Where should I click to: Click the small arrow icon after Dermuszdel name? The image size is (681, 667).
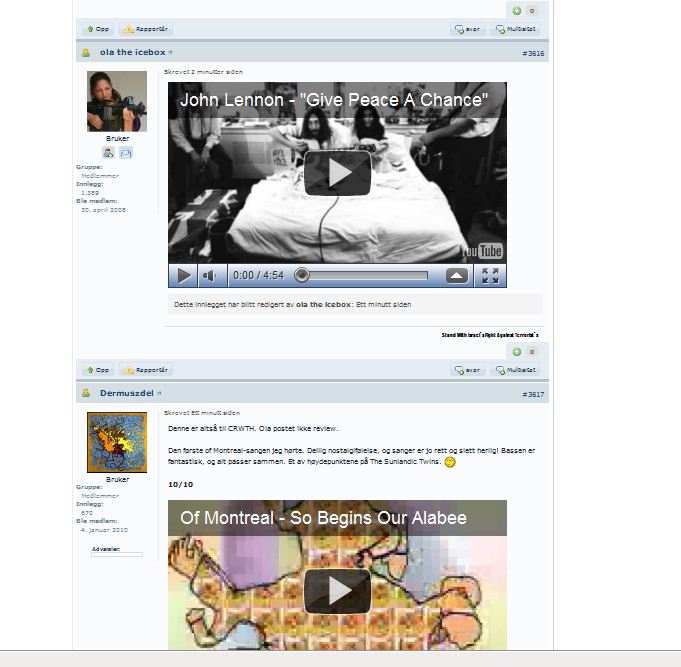point(159,393)
